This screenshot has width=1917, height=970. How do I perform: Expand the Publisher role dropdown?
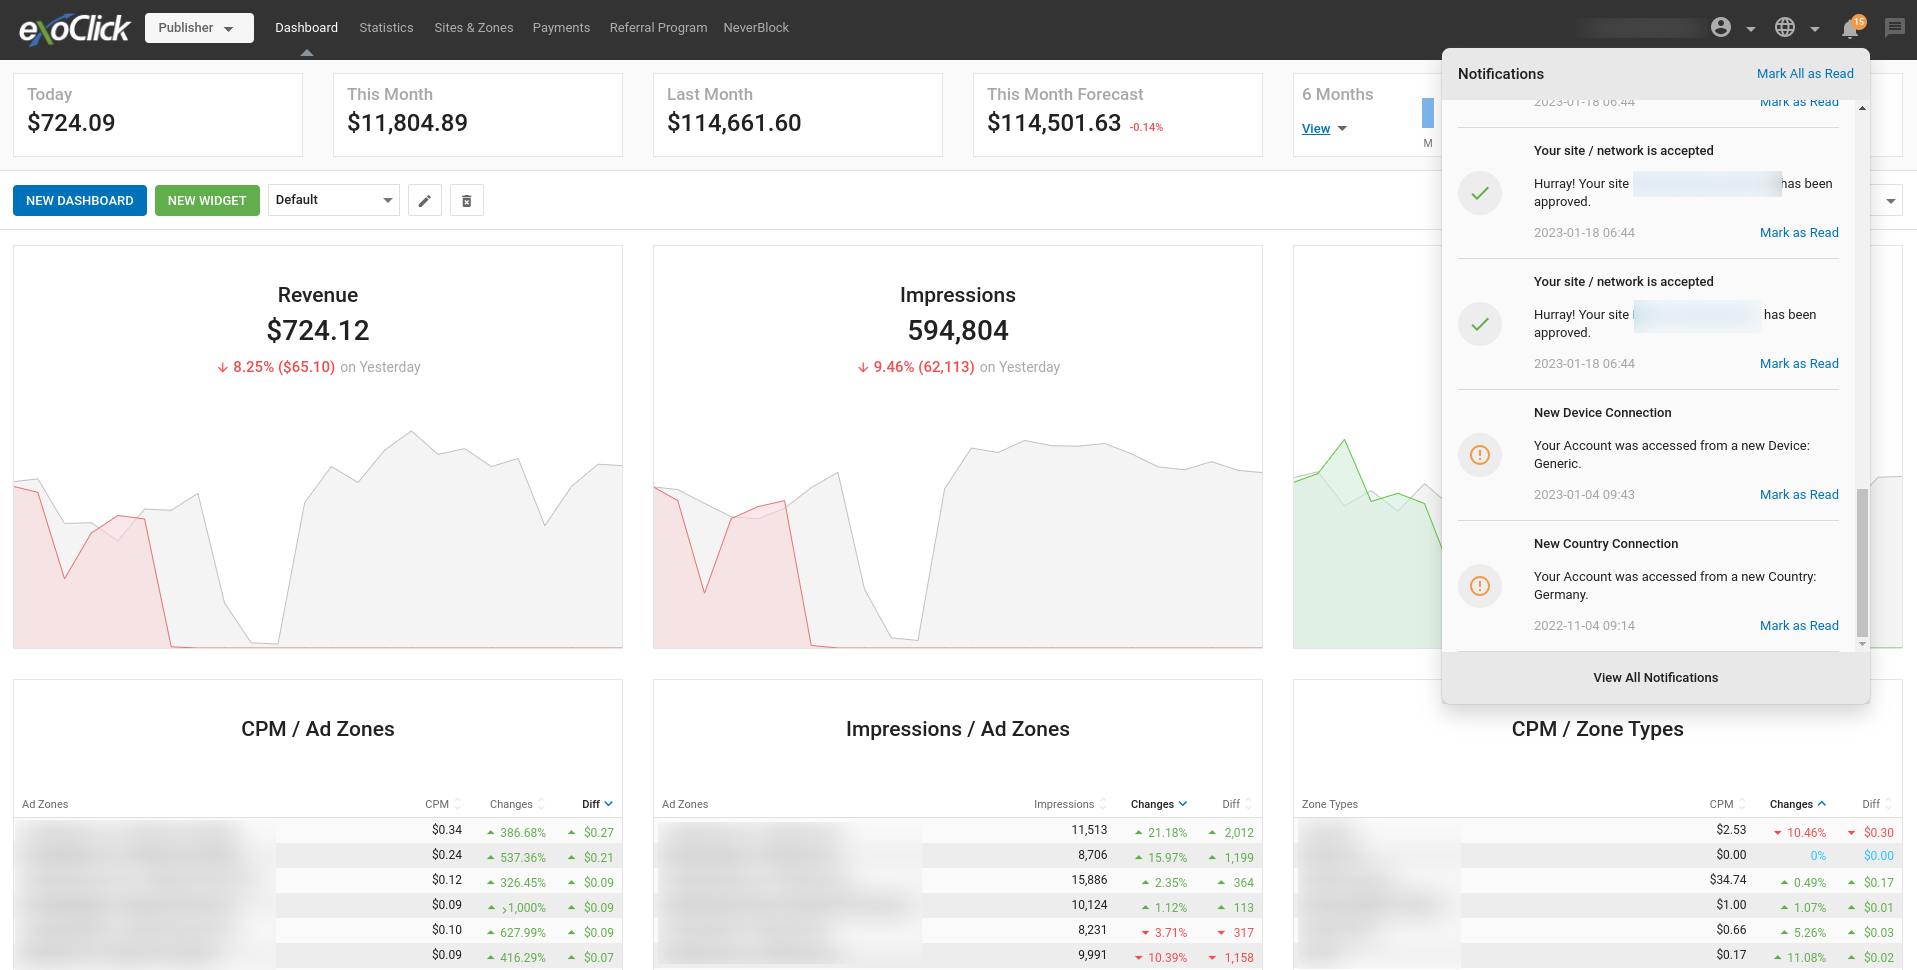point(198,28)
